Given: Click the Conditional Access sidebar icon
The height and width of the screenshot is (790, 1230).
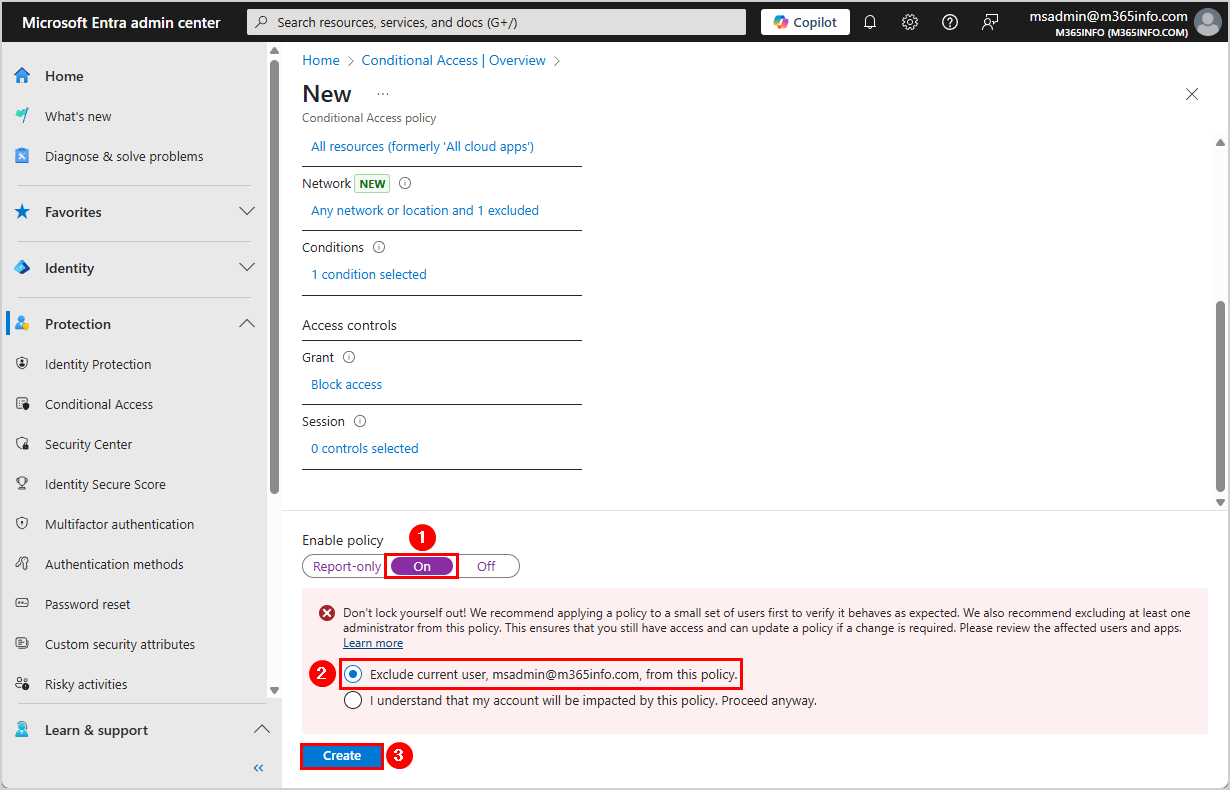Looking at the screenshot, I should point(22,404).
